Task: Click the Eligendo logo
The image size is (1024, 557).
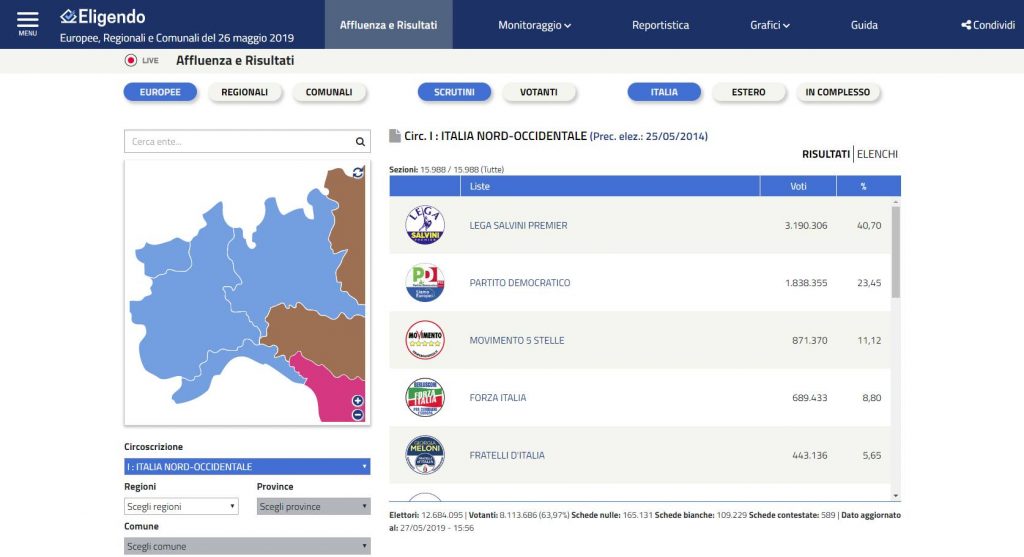Action: point(103,17)
